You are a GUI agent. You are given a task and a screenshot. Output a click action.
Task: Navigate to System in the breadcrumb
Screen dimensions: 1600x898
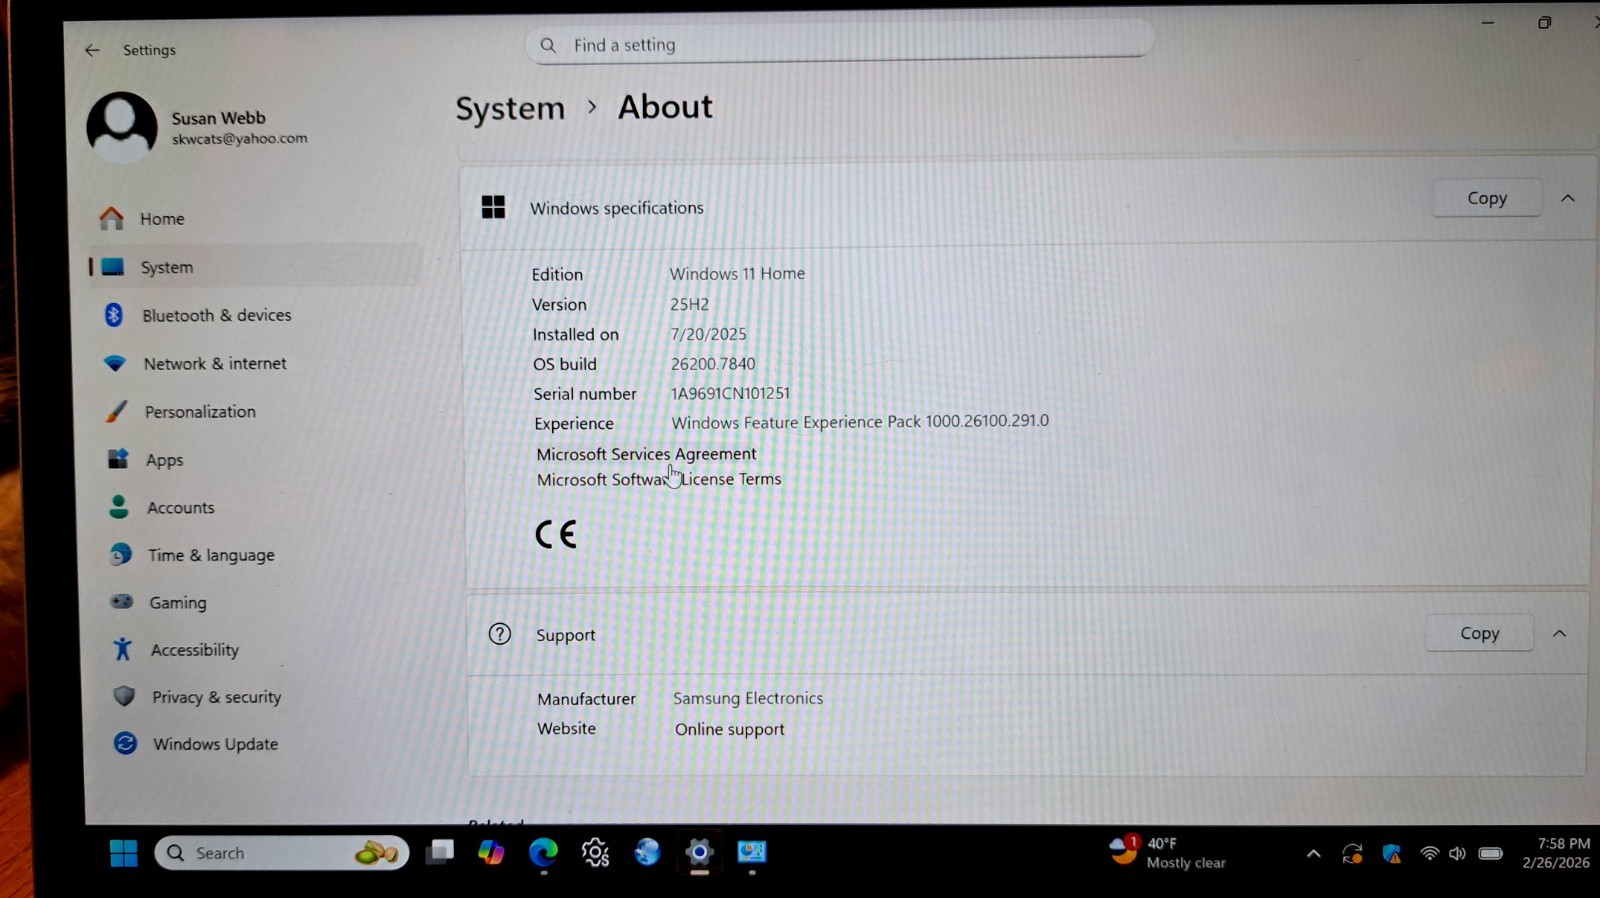[x=510, y=108]
